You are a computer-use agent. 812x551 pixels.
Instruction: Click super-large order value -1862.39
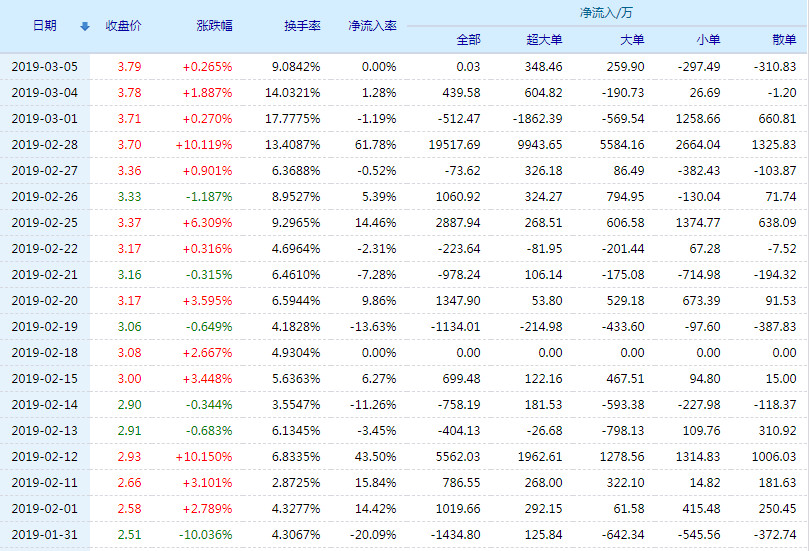pos(538,119)
